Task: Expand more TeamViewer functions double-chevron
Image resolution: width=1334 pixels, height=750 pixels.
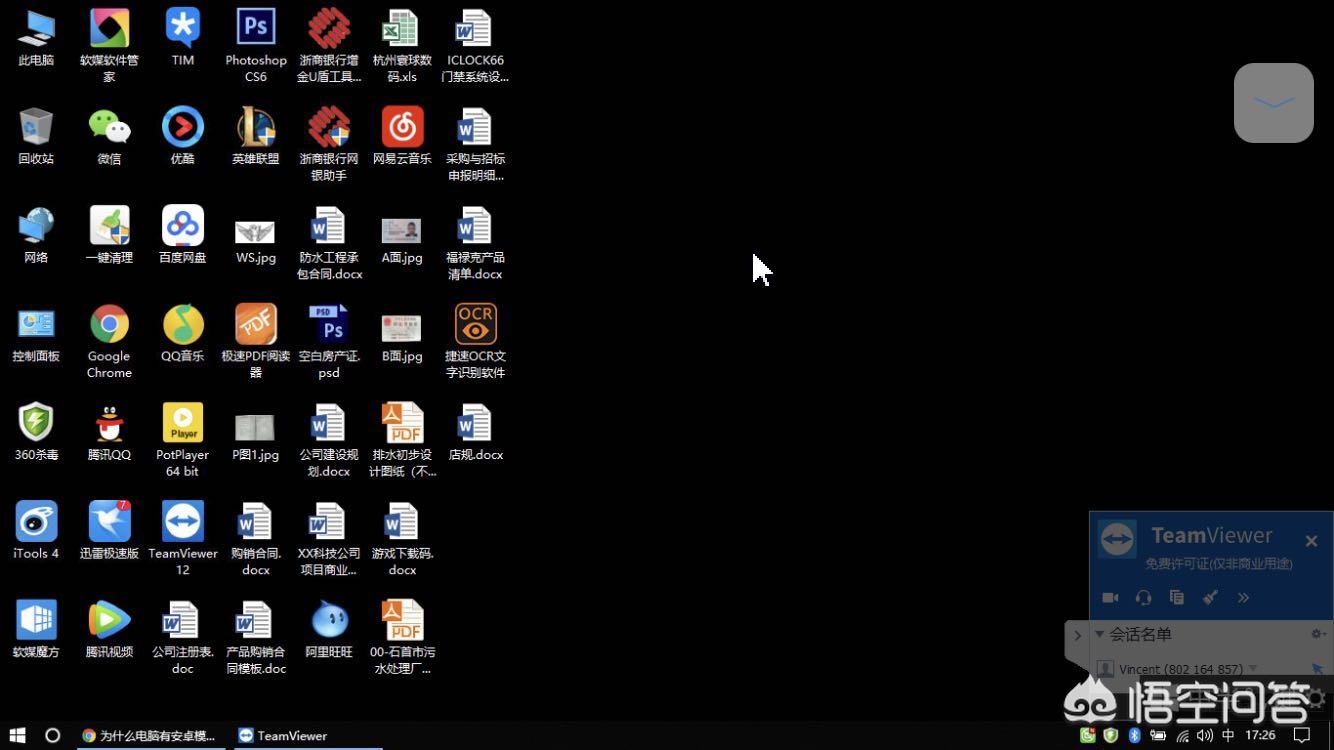Action: point(1243,597)
